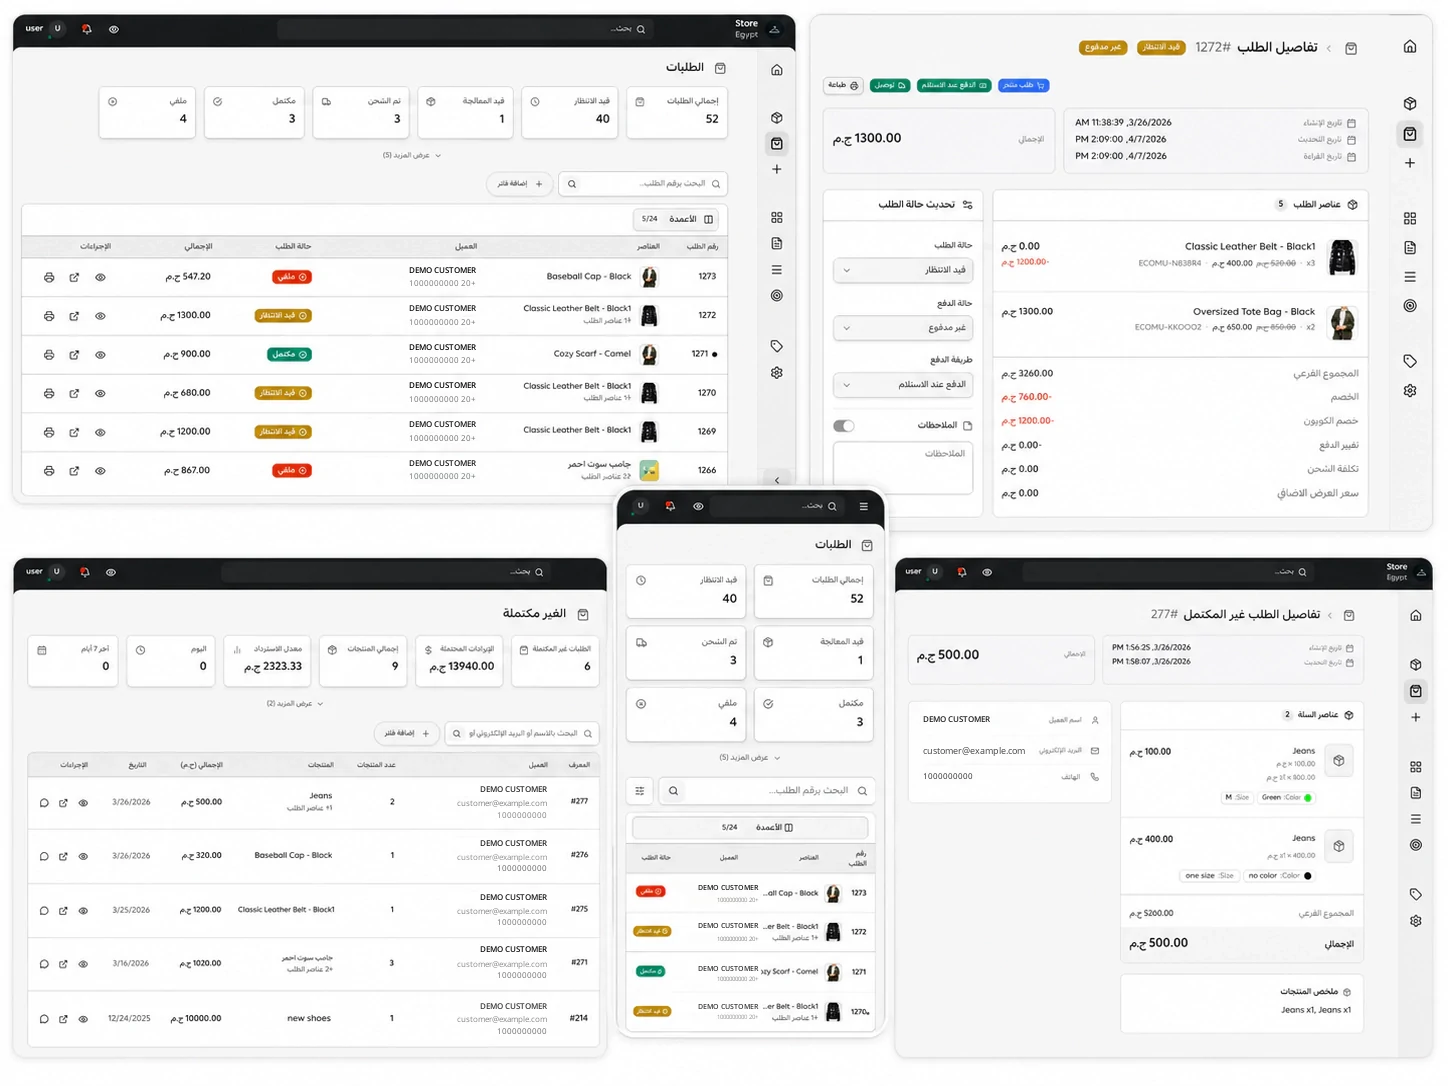Print order 1273 in the orders list
Image resolution: width=1448 pixels, height=1086 pixels.
coord(49,277)
